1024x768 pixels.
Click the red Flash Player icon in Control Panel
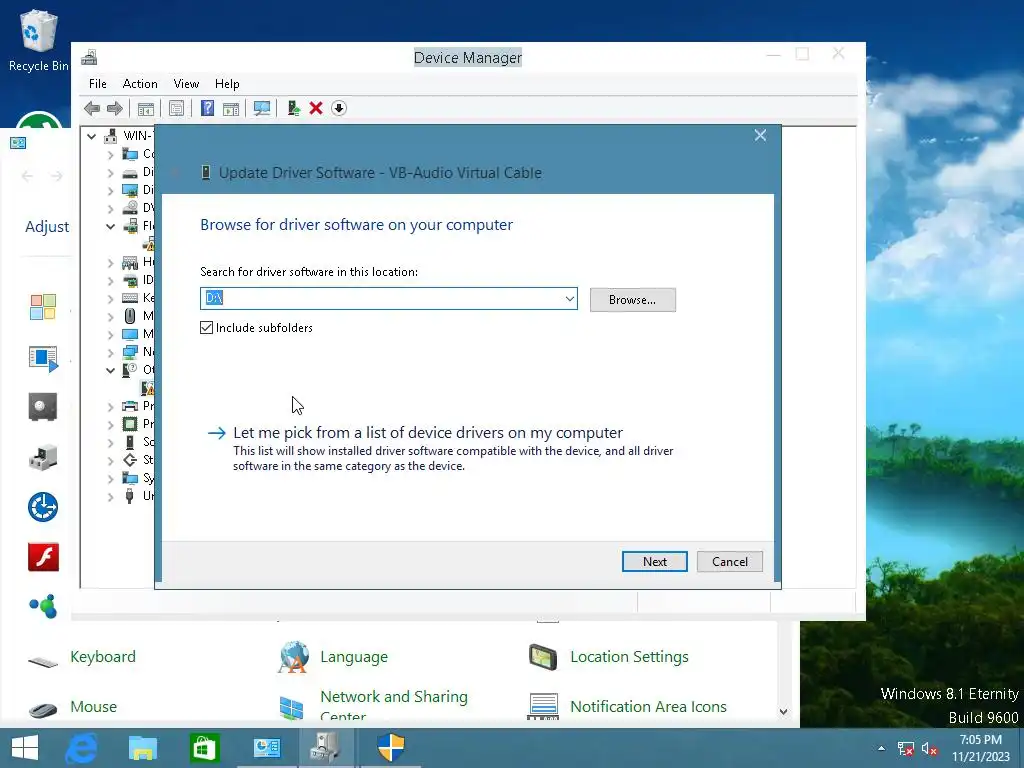point(43,557)
